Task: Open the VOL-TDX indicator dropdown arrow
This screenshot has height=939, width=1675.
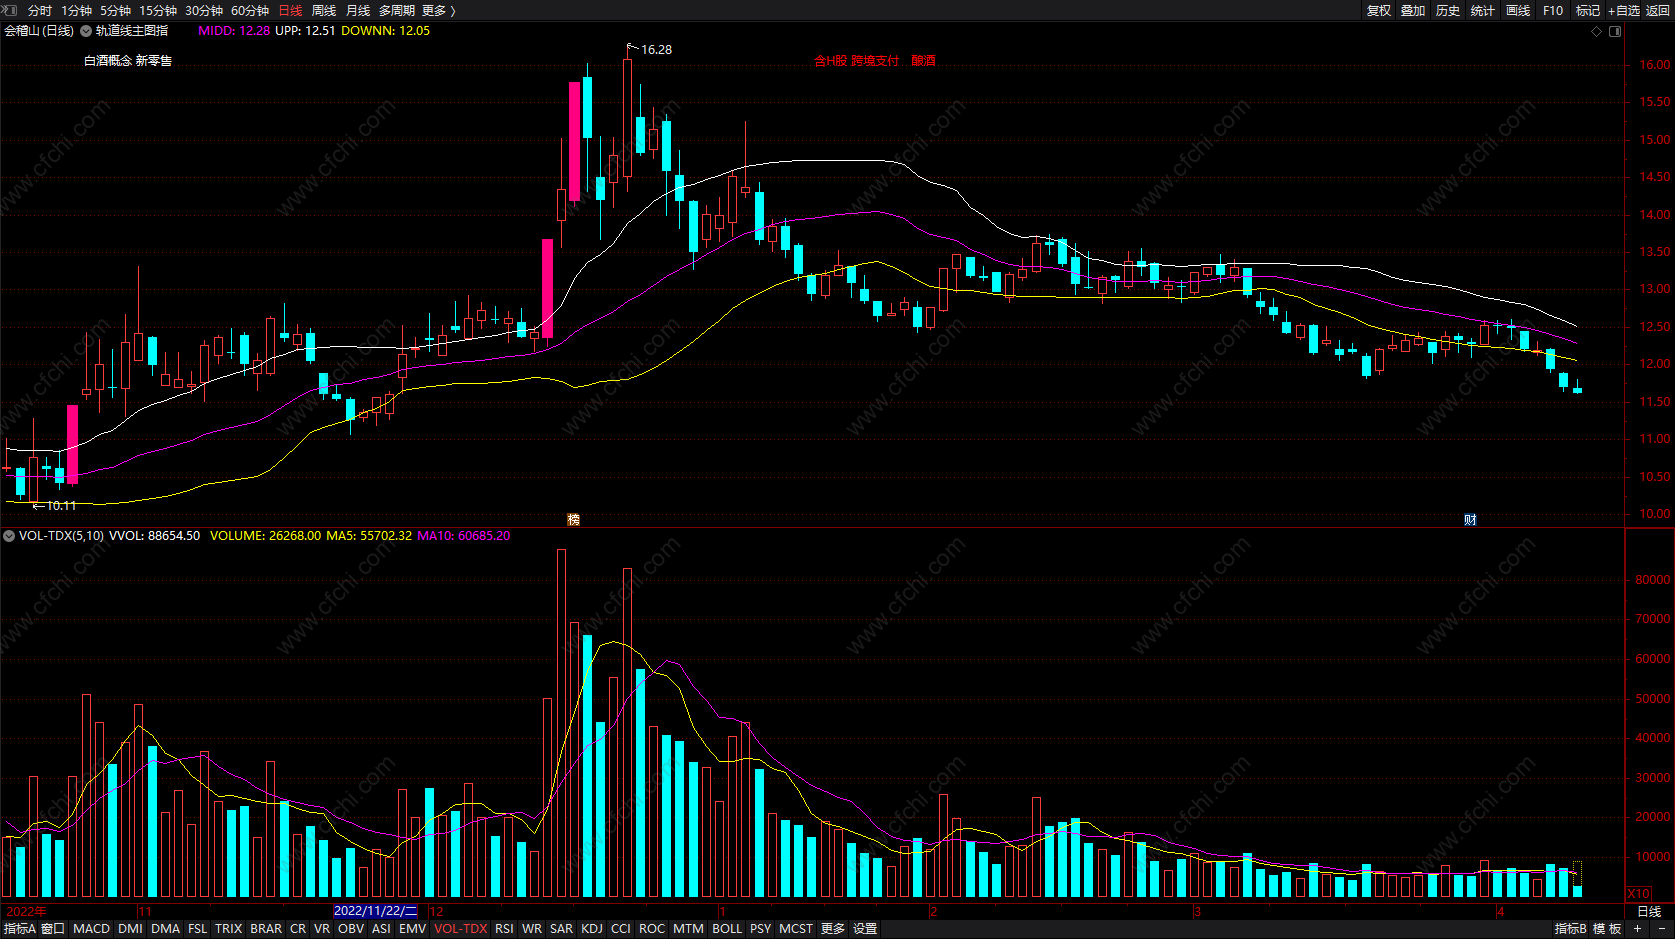Action: 9,536
